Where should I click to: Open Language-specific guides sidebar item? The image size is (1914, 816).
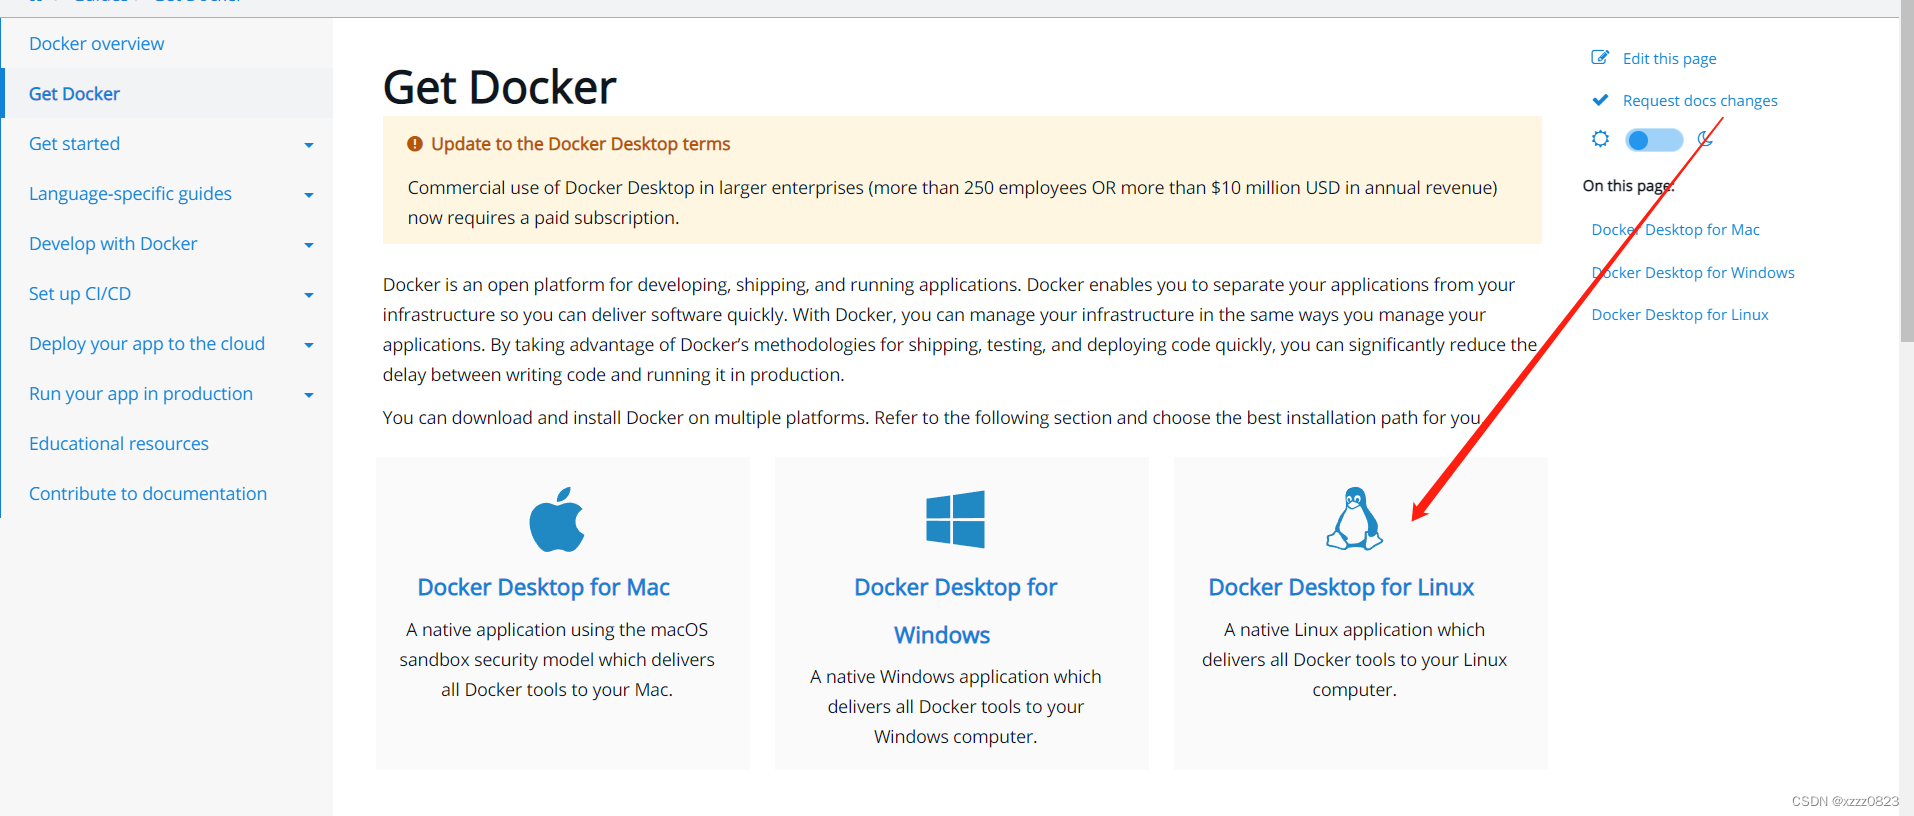(x=130, y=194)
